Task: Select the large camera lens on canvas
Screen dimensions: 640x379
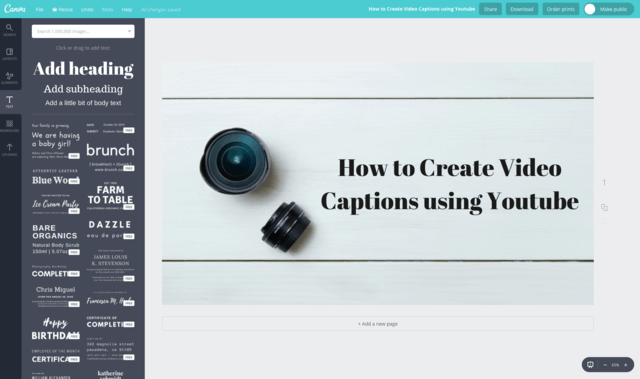Action: (235, 160)
